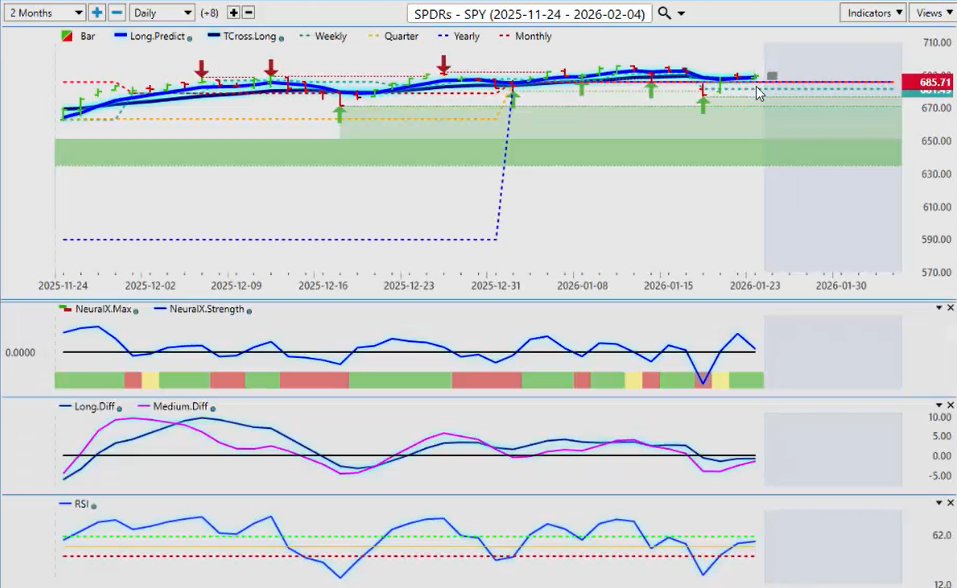This screenshot has height=588, width=957.
Task: Open the Indicators menu
Action: click(x=873, y=13)
